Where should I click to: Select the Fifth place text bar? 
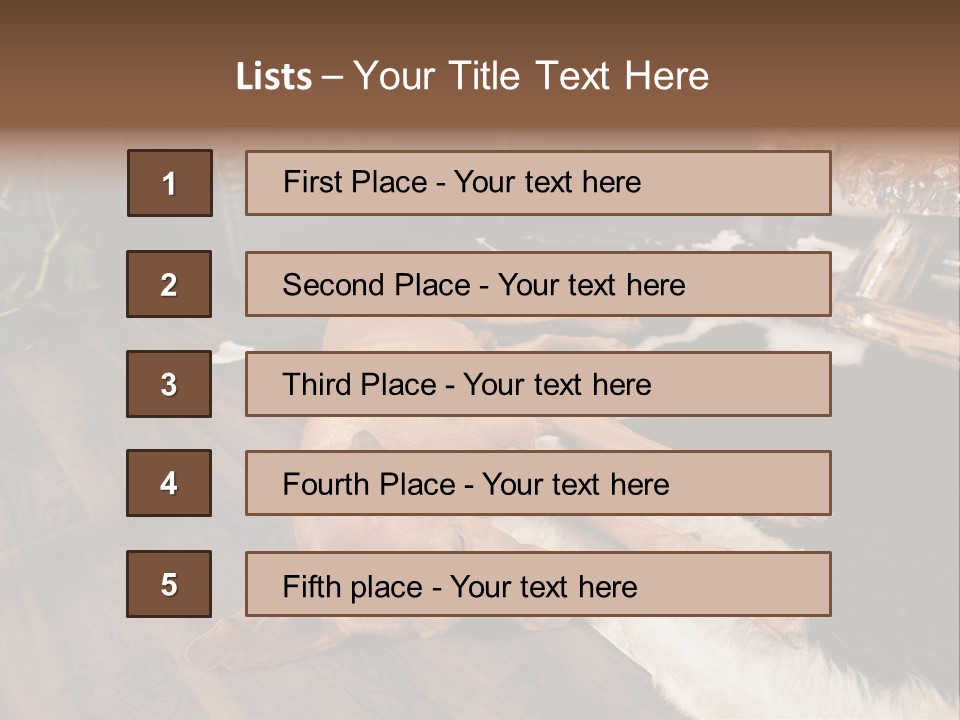[x=538, y=584]
